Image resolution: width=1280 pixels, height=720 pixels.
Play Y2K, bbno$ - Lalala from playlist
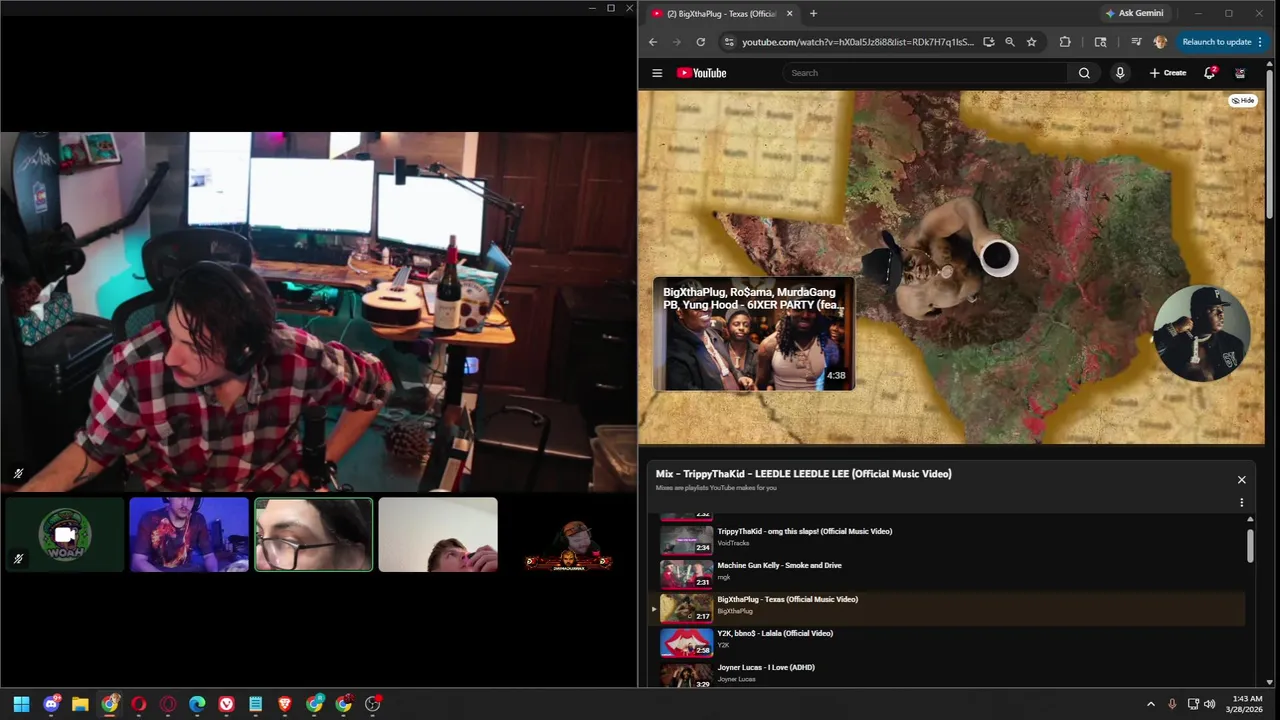[950, 643]
